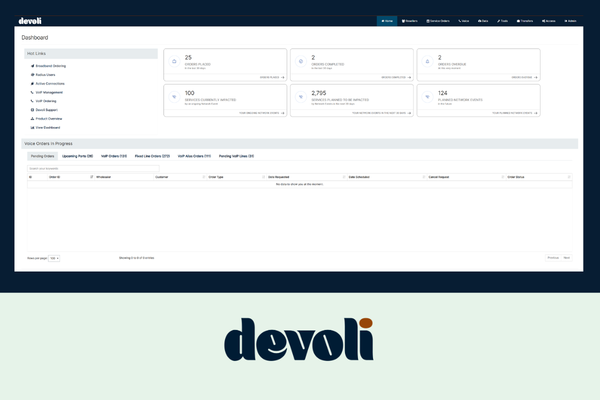
Task: Switch to the Fixed Line Orders tab
Action: tap(152, 156)
